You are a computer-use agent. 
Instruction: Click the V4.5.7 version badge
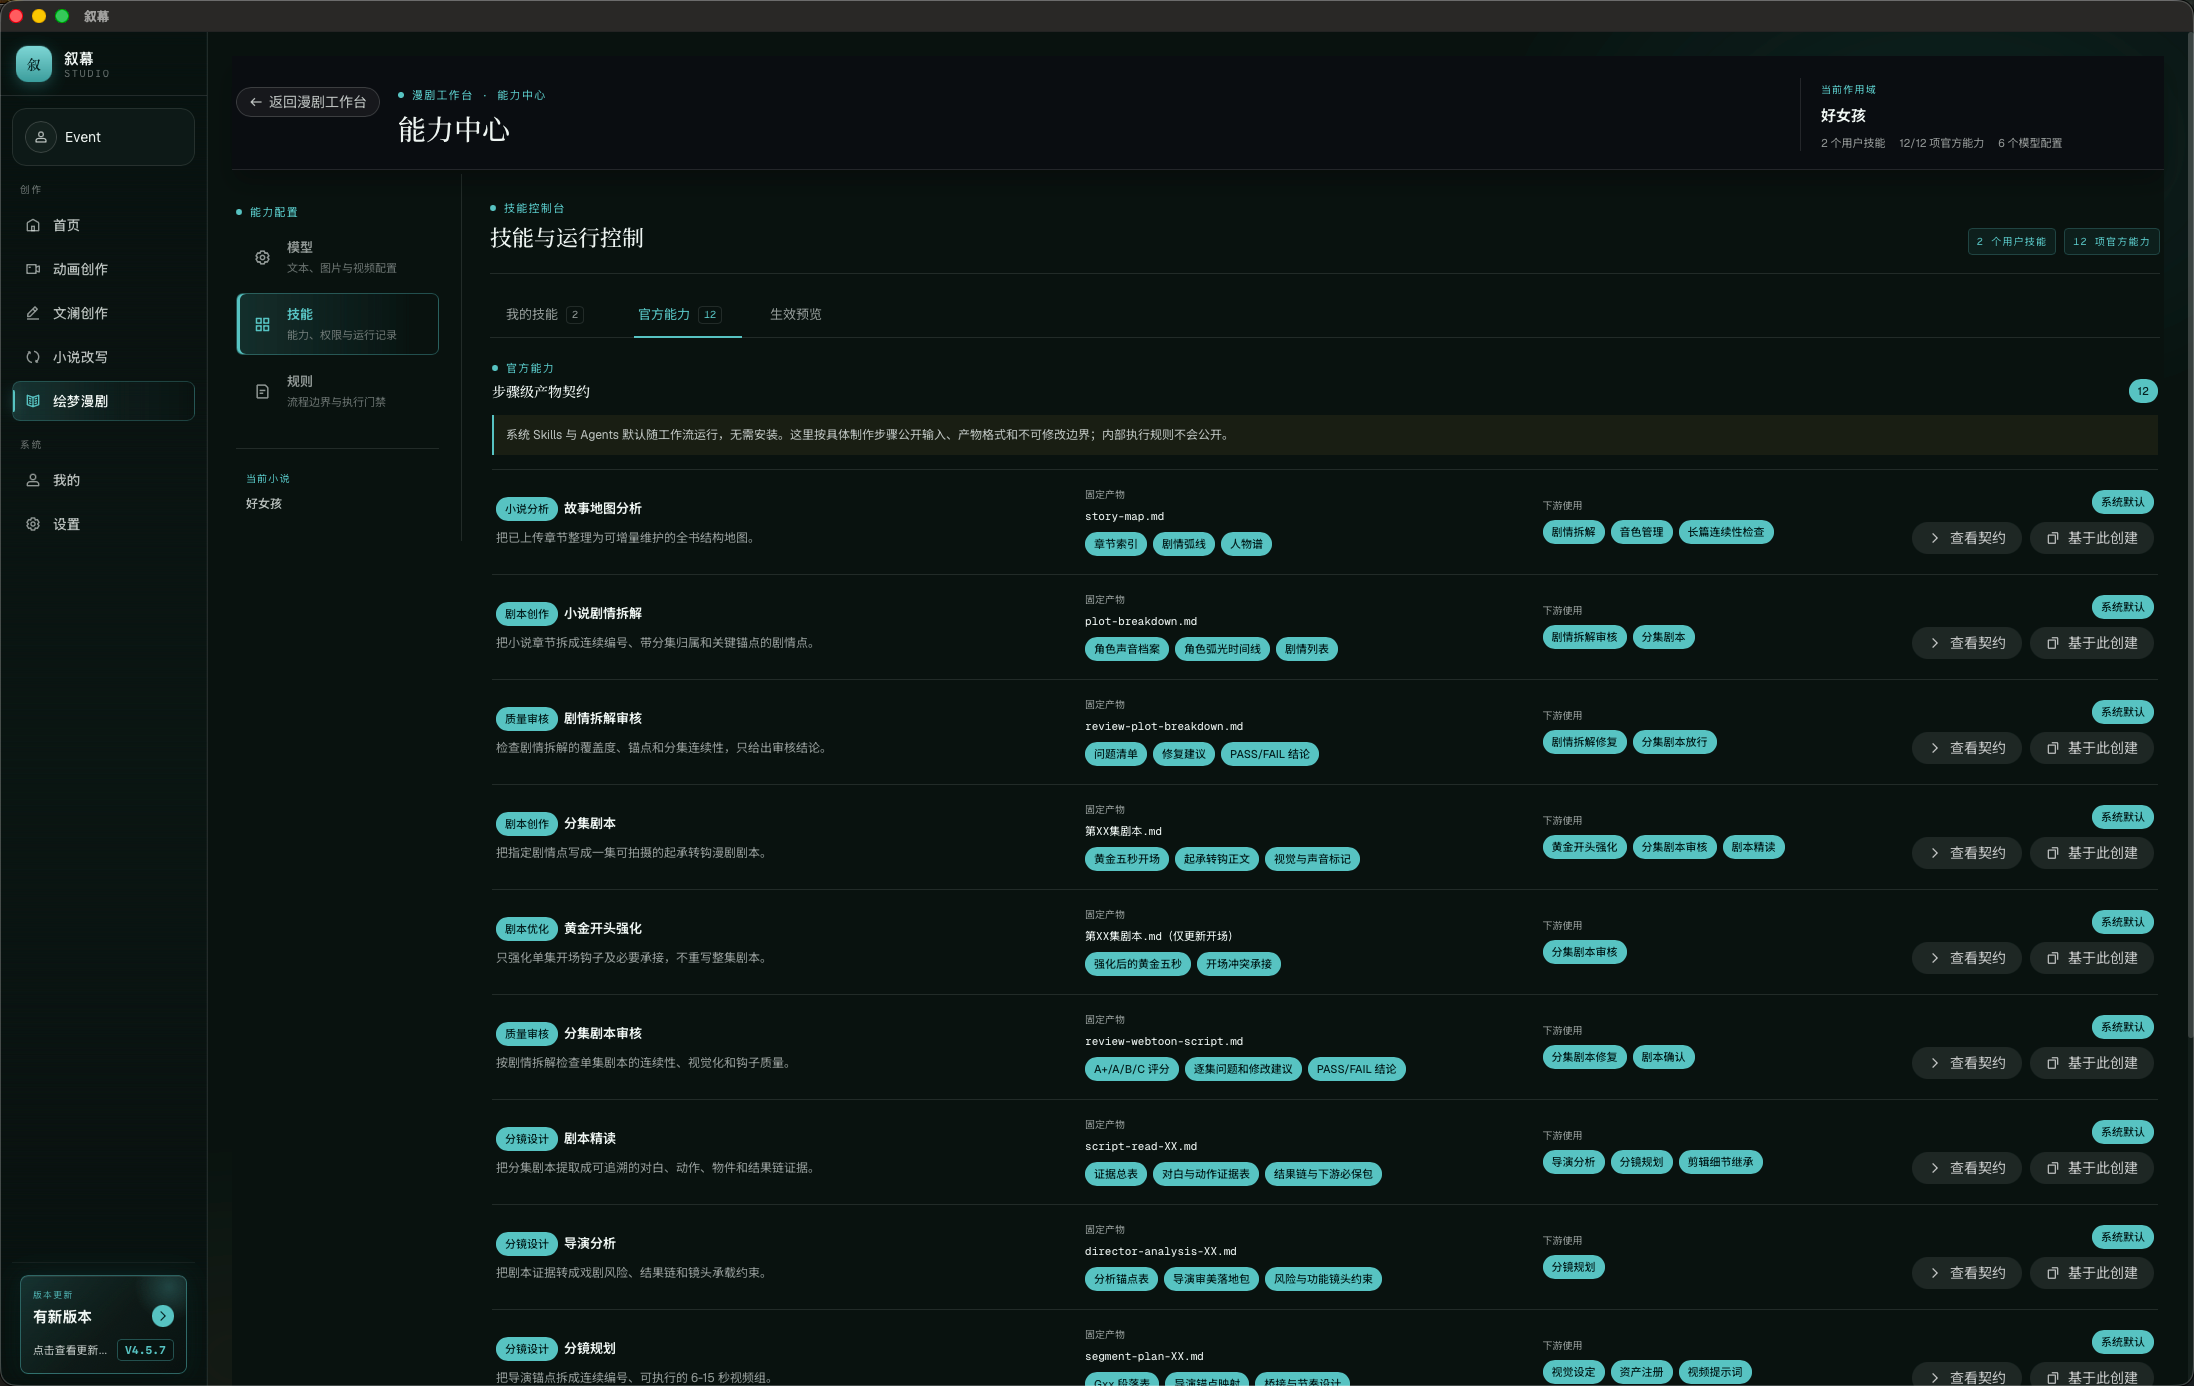[145, 1350]
